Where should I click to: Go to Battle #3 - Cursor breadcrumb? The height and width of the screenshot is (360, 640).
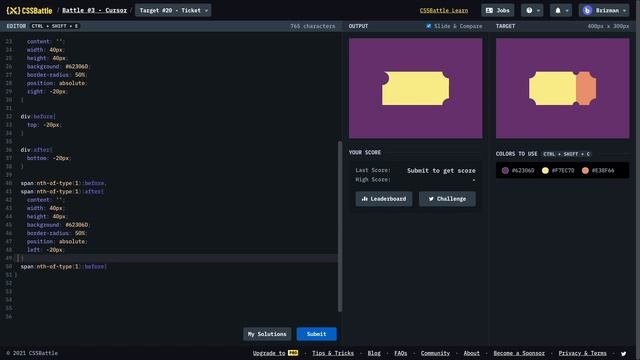tap(94, 10)
